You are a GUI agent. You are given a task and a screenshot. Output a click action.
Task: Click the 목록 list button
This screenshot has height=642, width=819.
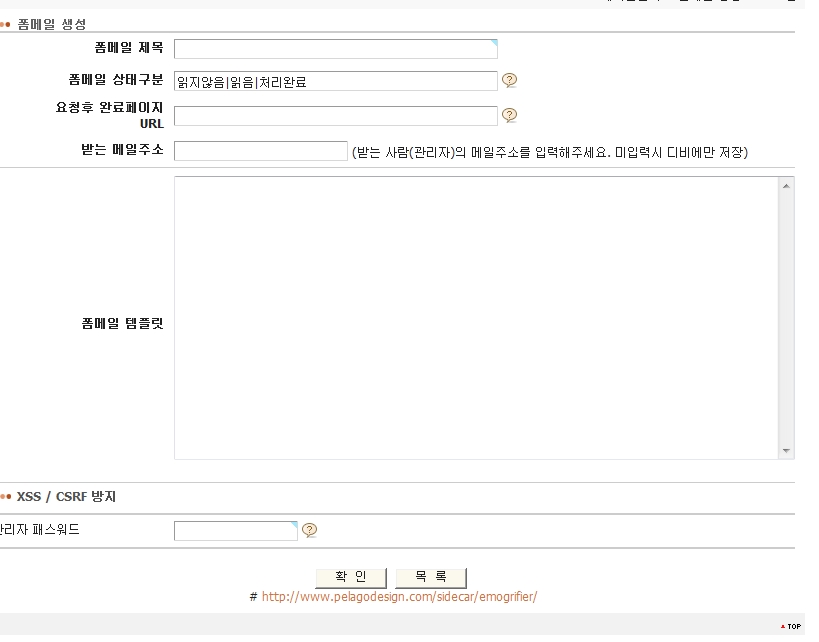431,577
